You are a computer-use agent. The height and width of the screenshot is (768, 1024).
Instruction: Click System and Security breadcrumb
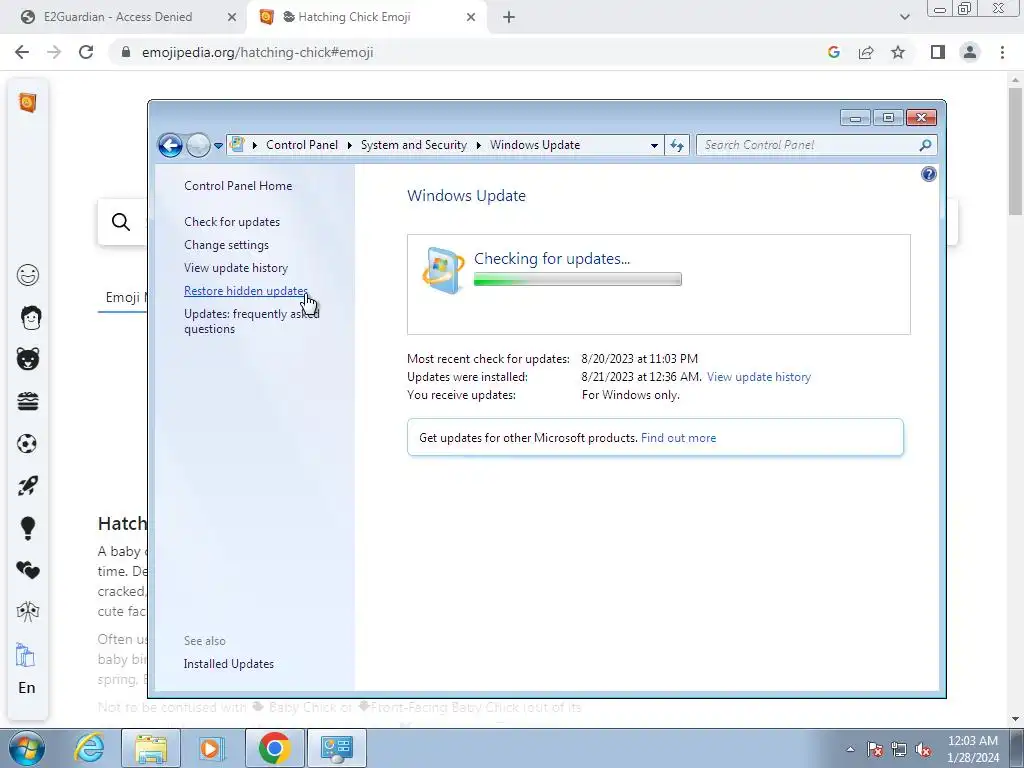coord(414,145)
